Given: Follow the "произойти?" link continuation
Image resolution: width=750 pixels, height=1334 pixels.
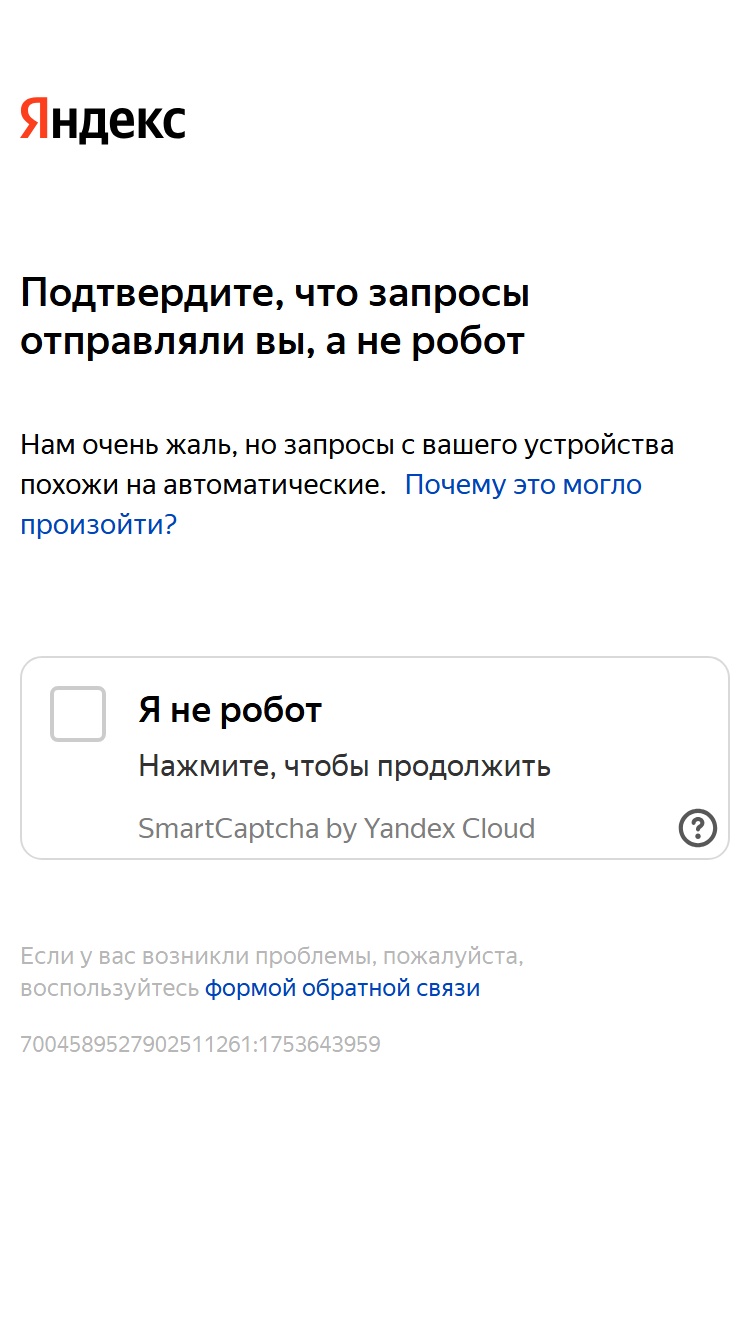Looking at the screenshot, I should (x=99, y=525).
